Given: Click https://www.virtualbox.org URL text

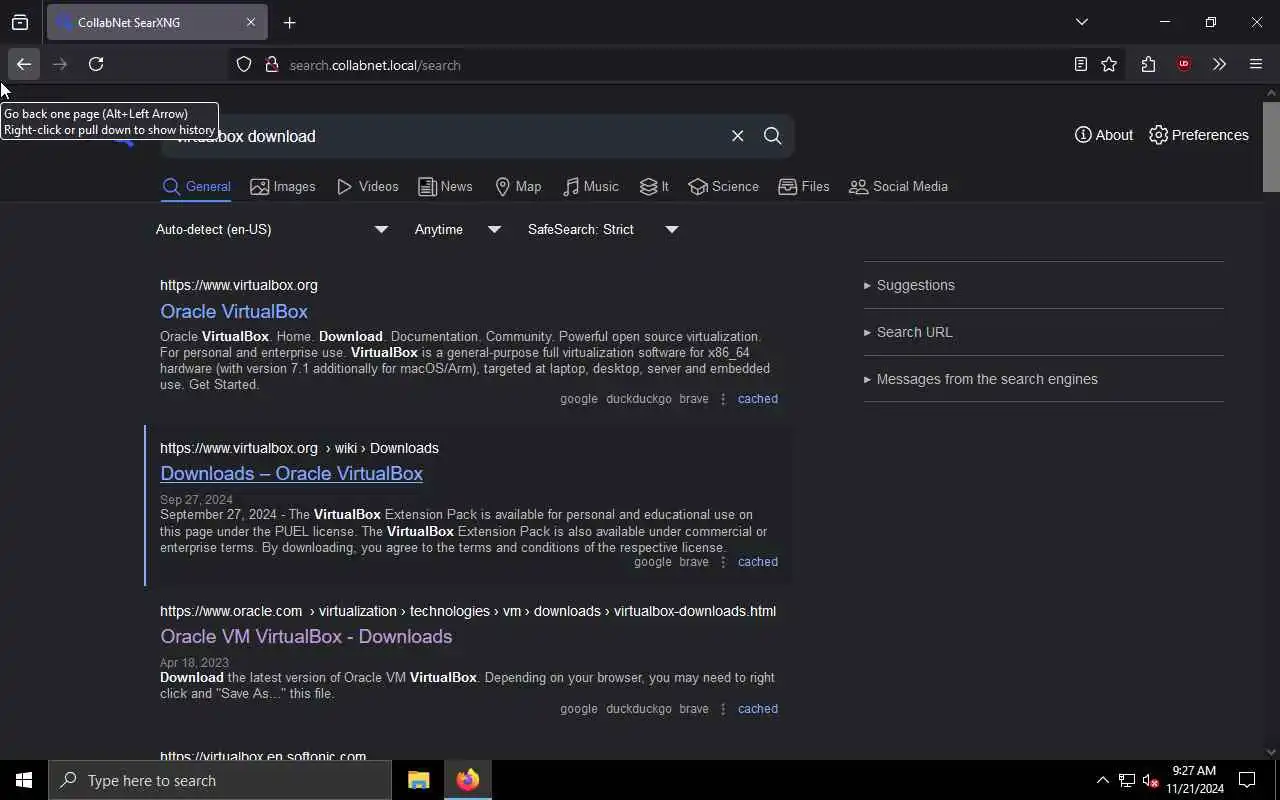Looking at the screenshot, I should 239,286.
